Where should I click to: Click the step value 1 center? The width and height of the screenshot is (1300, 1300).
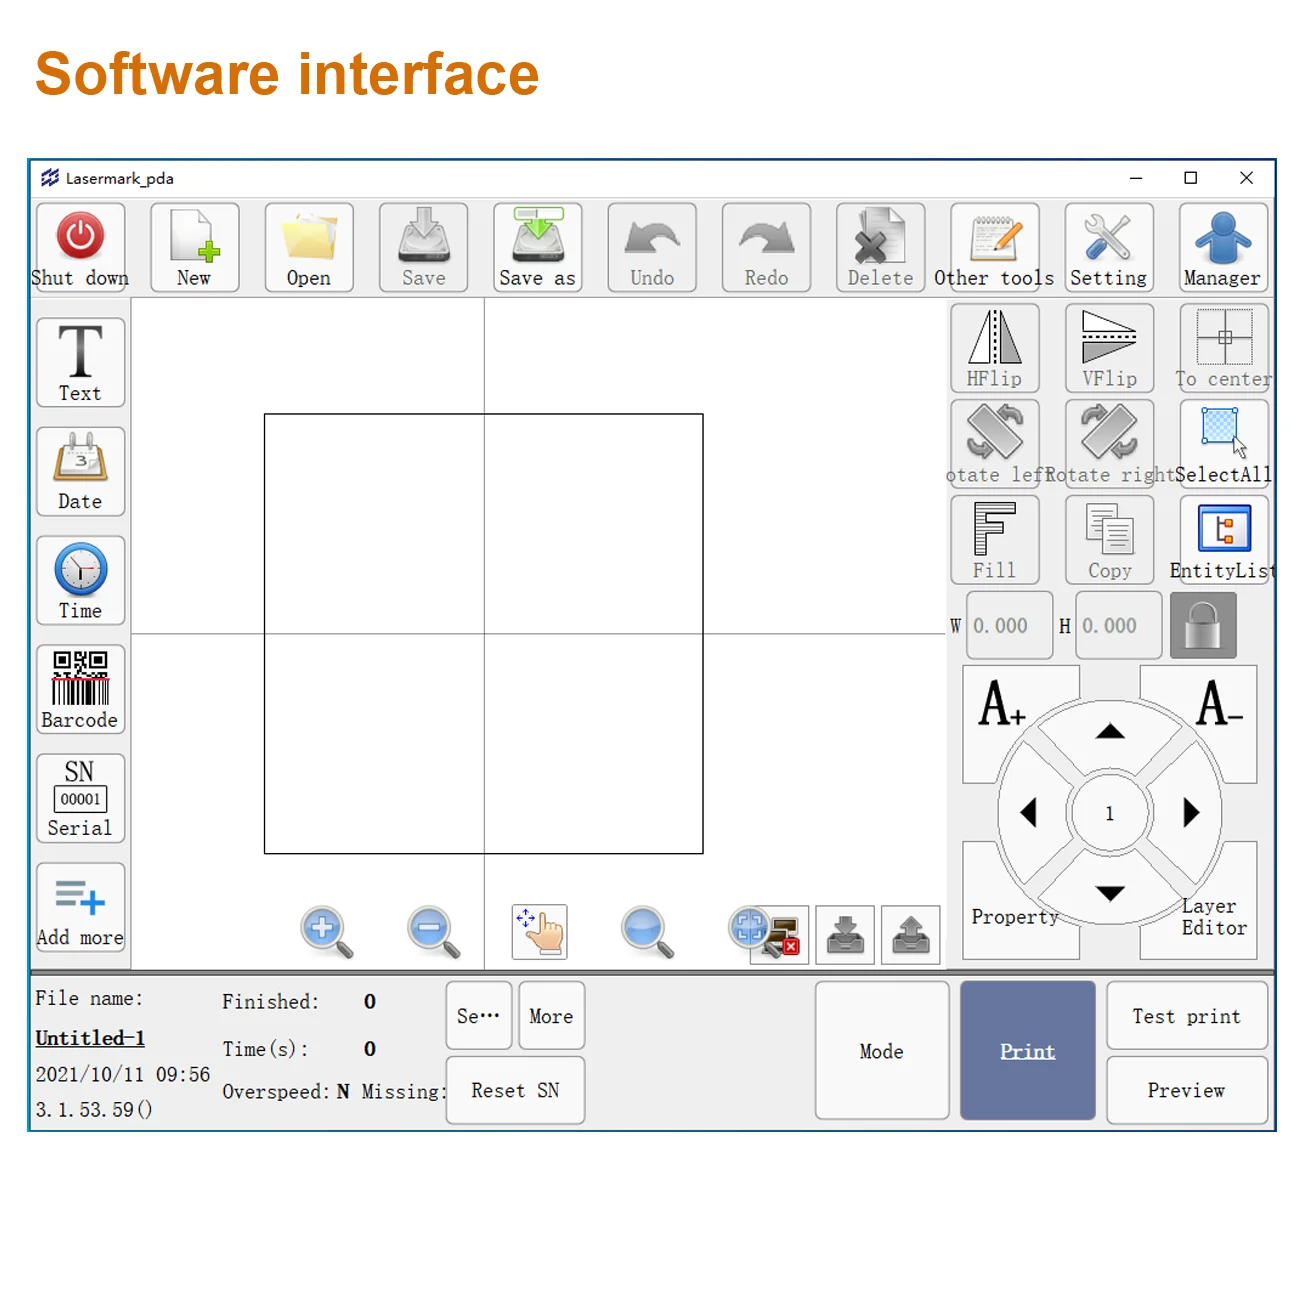pyautogui.click(x=1109, y=813)
